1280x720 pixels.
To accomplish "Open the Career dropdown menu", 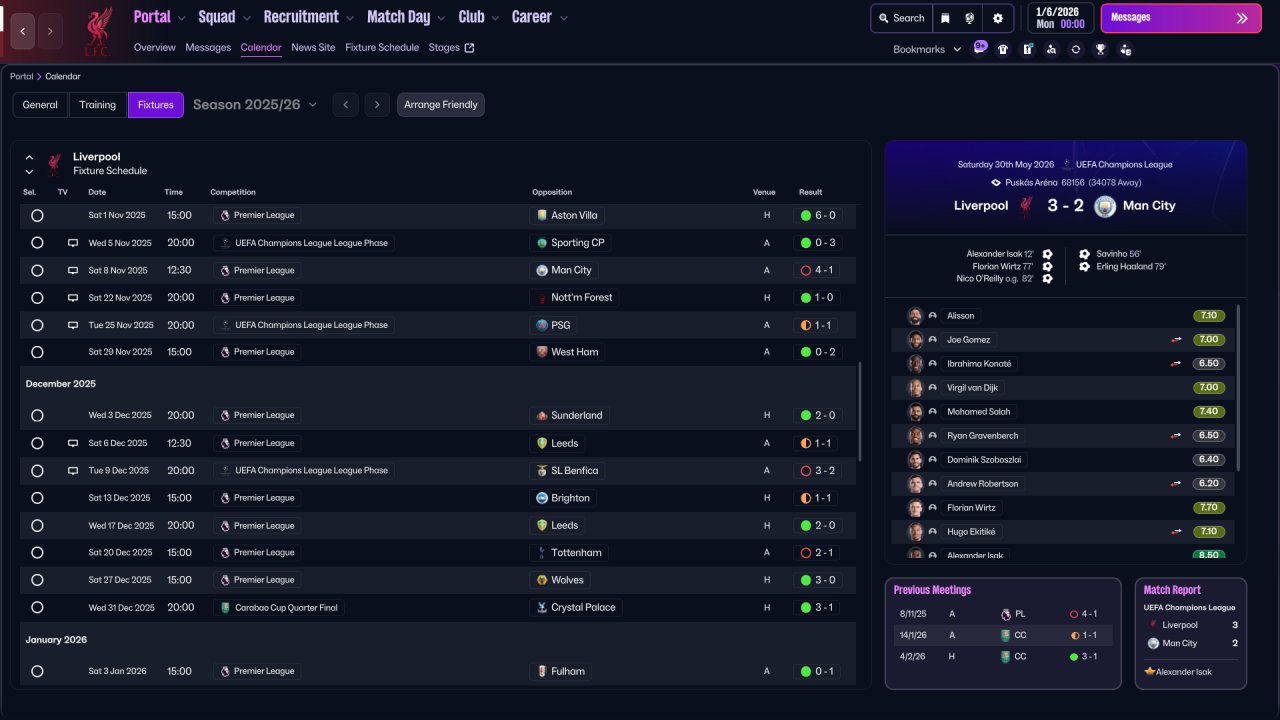I will [540, 17].
